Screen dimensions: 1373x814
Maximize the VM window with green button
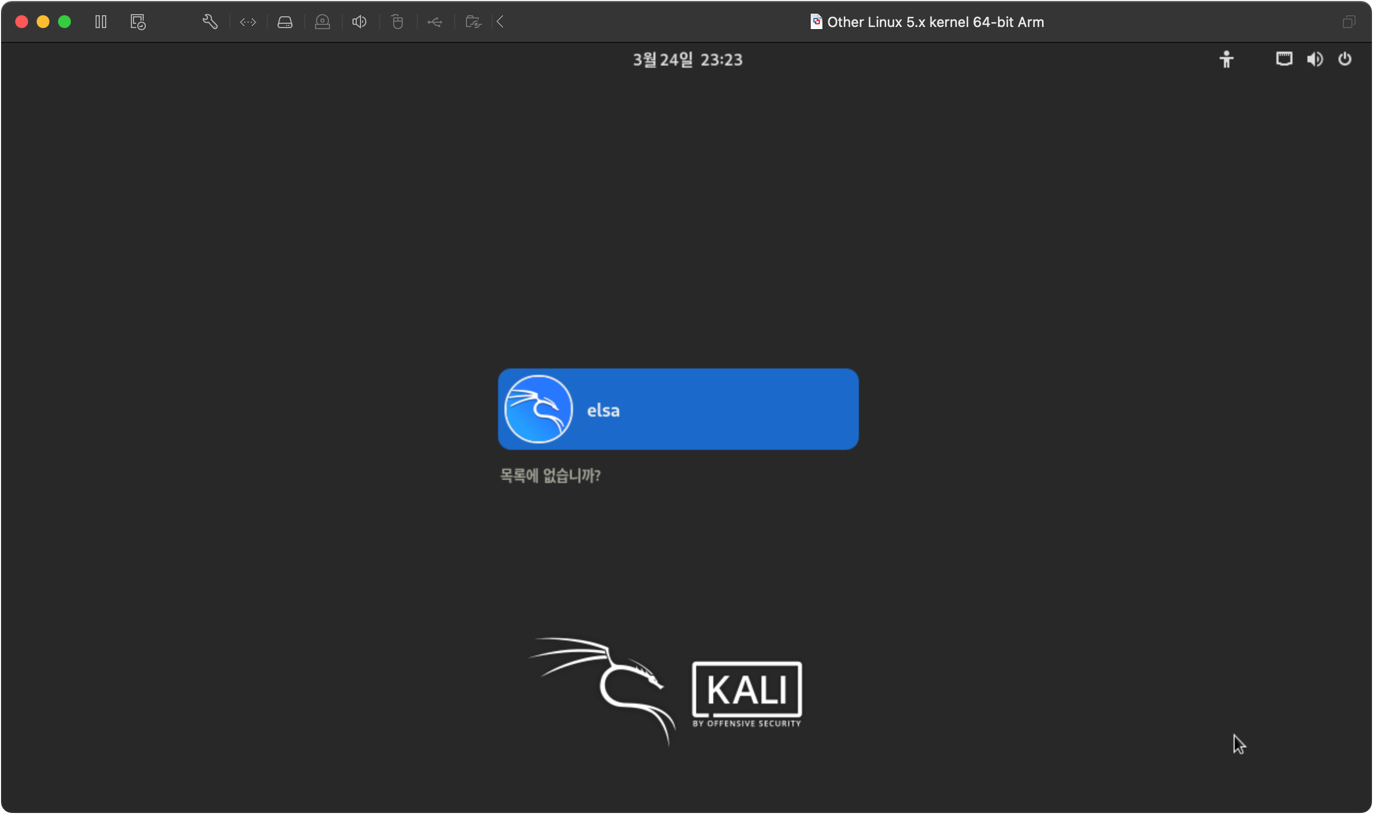tap(65, 22)
